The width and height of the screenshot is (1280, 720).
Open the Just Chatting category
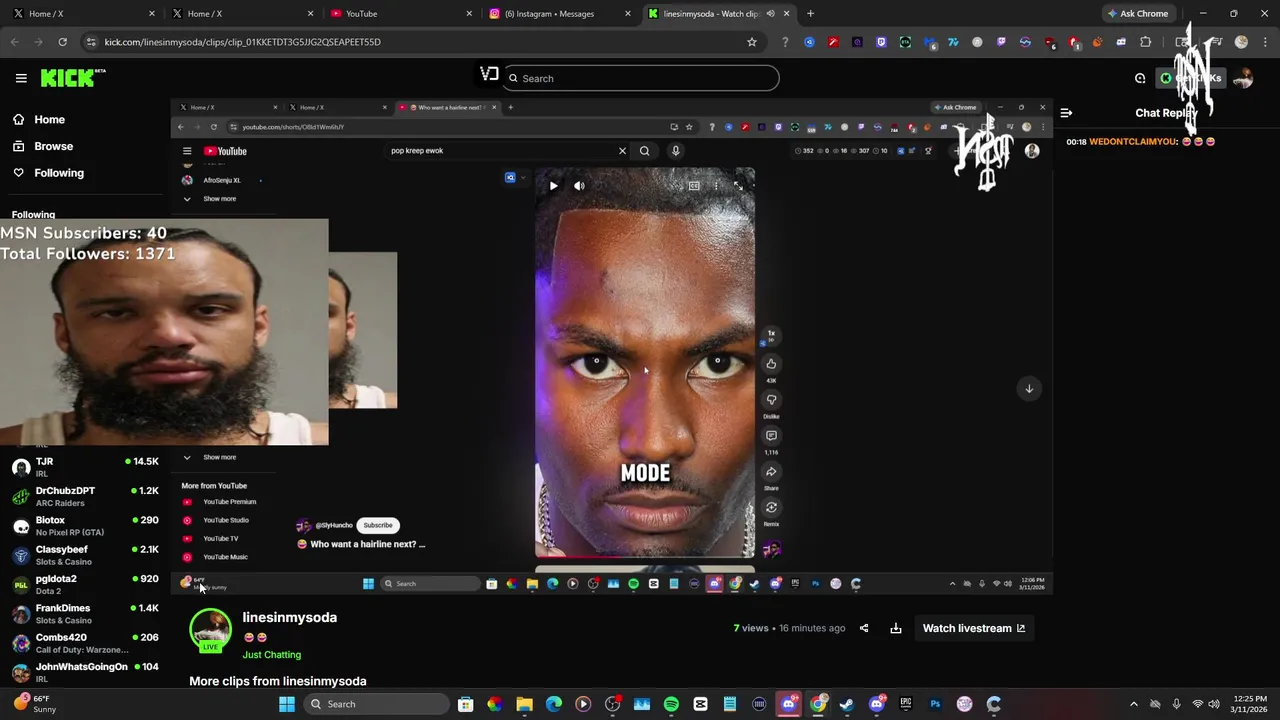pos(272,655)
